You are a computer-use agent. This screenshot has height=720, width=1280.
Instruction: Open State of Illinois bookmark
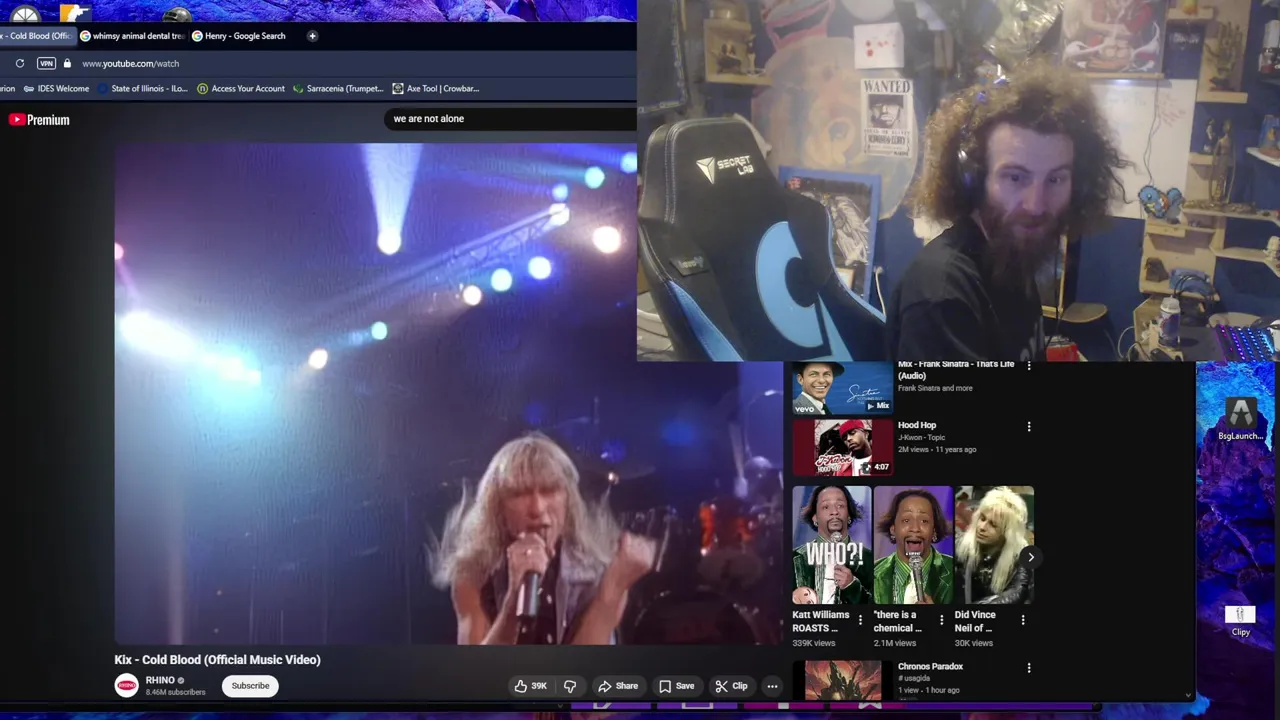coord(142,88)
